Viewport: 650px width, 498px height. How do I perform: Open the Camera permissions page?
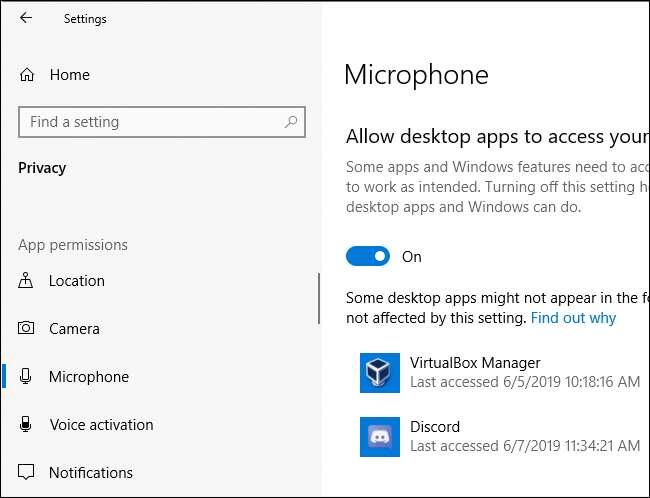[74, 329]
